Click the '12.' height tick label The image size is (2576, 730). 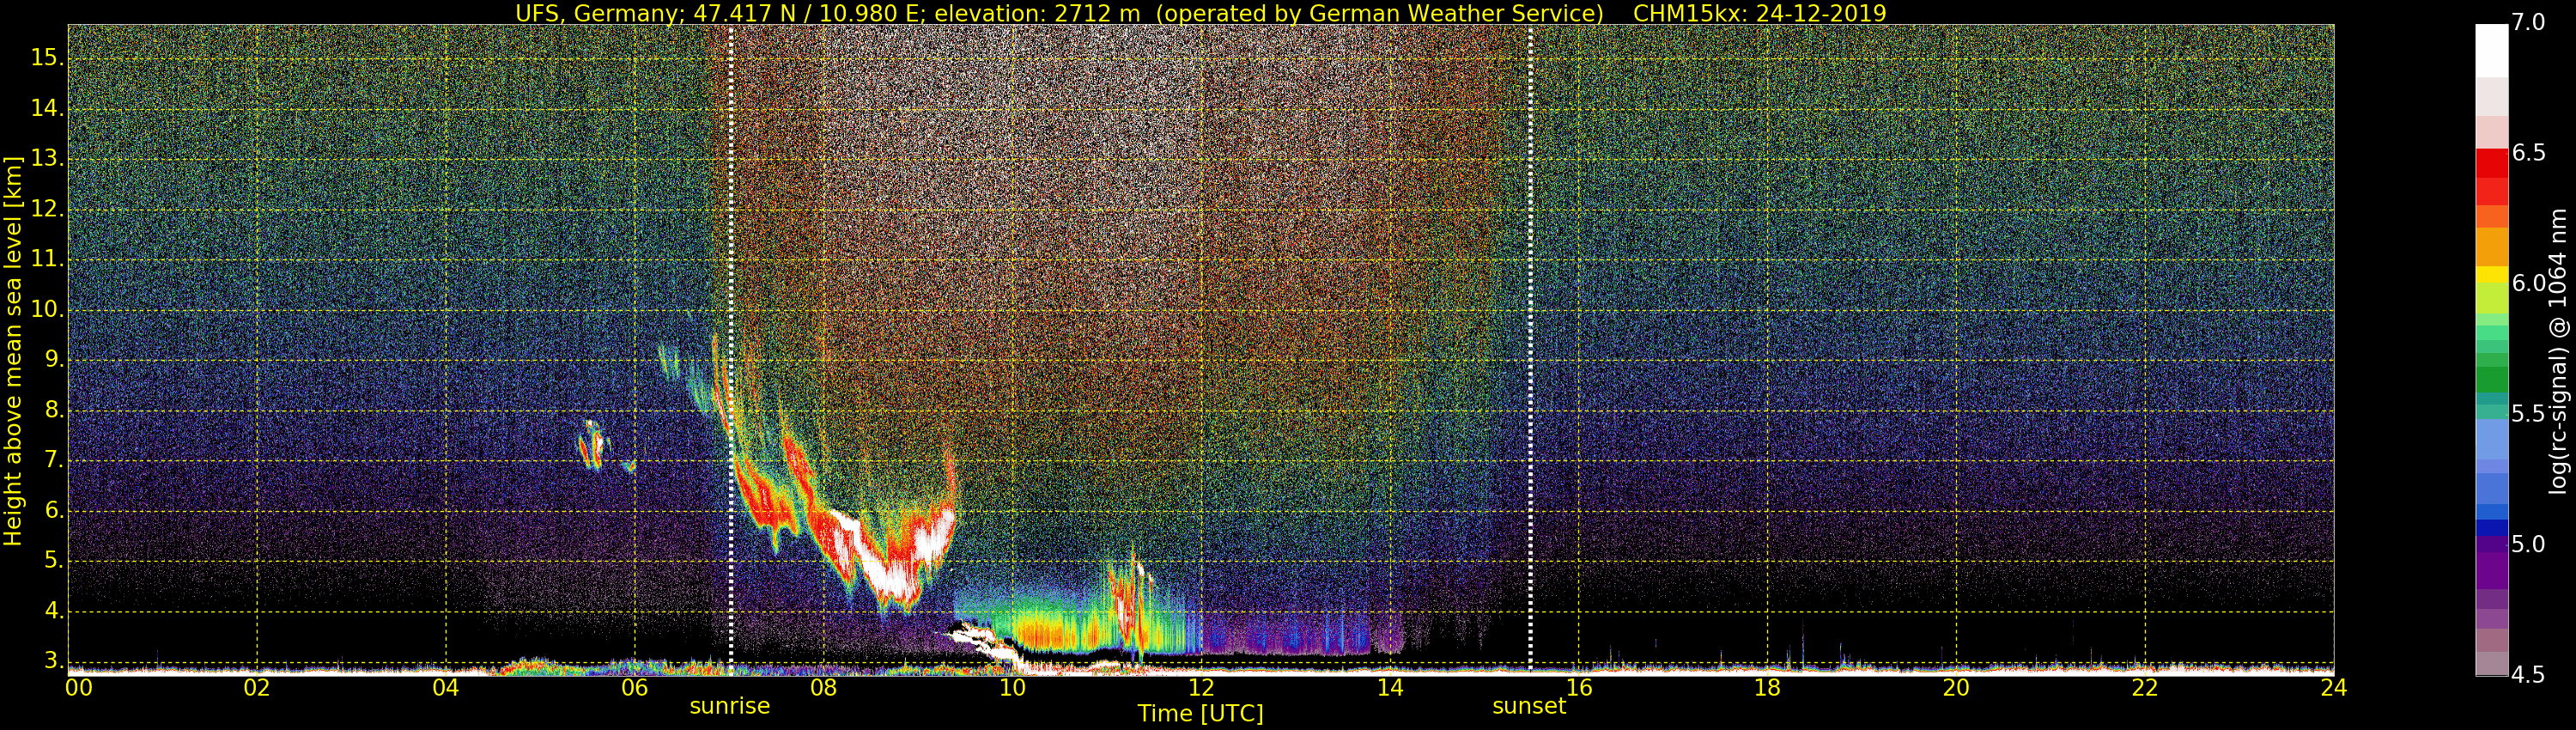point(47,209)
